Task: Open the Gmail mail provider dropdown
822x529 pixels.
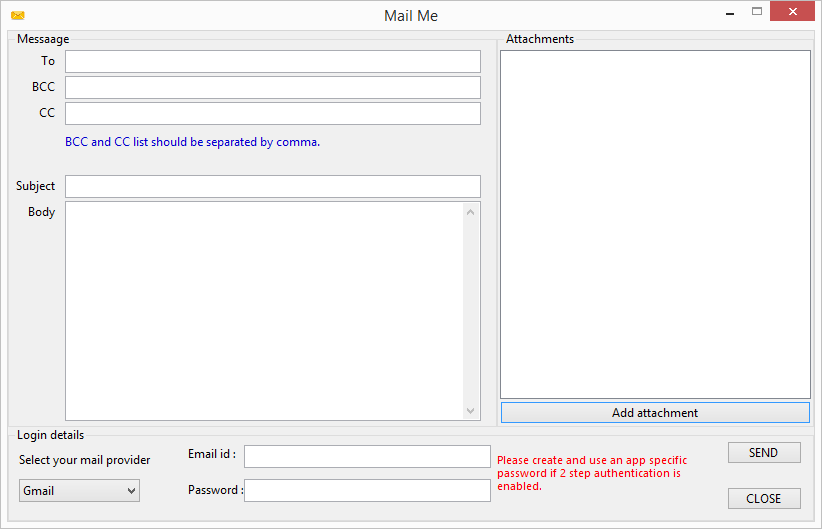Action: (x=79, y=491)
